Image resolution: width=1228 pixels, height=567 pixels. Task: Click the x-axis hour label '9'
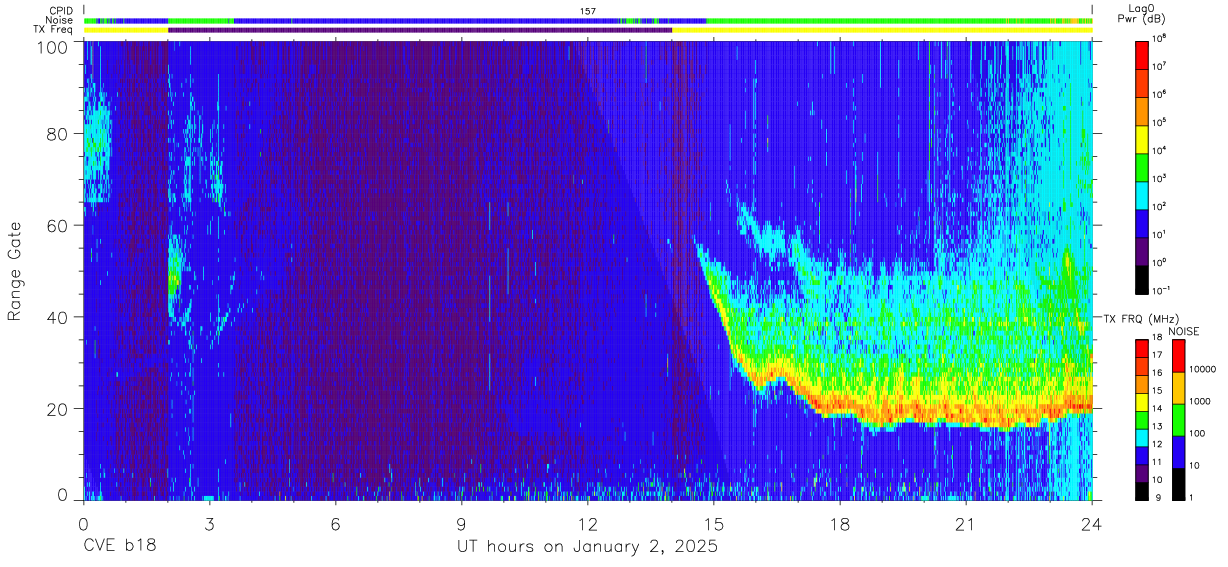point(462,524)
